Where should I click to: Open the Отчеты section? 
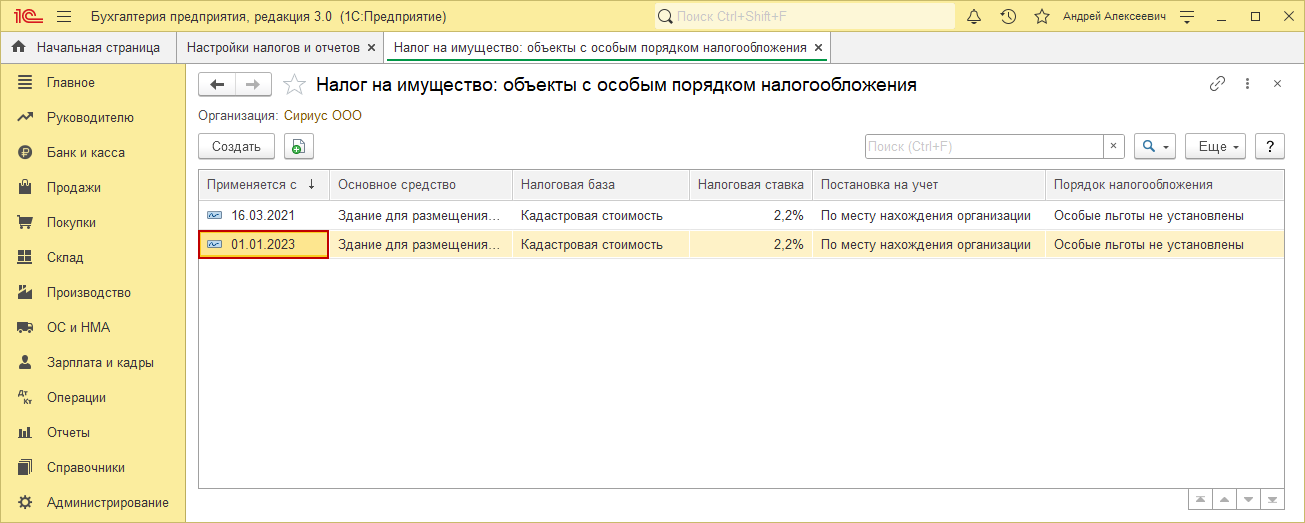coord(68,432)
